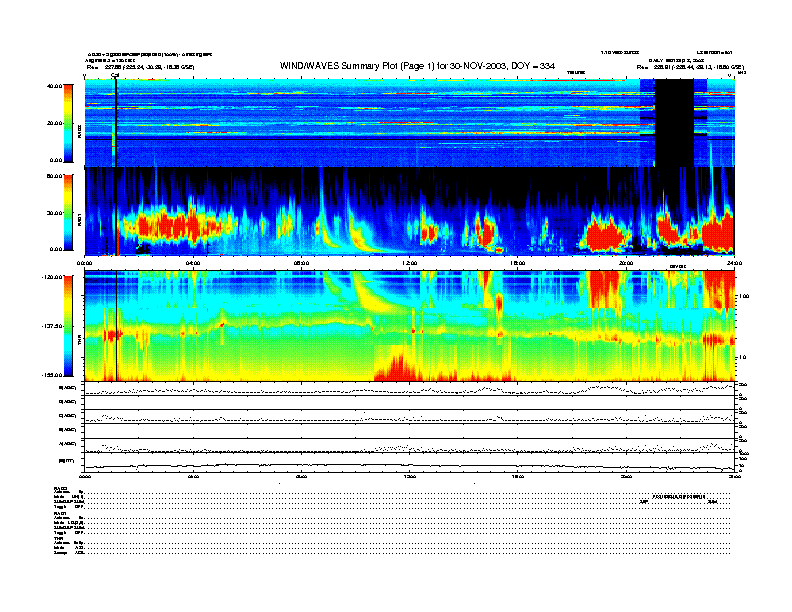Click the -137.50 label on TNR scale
The width and height of the screenshot is (792, 612).
coord(52,326)
